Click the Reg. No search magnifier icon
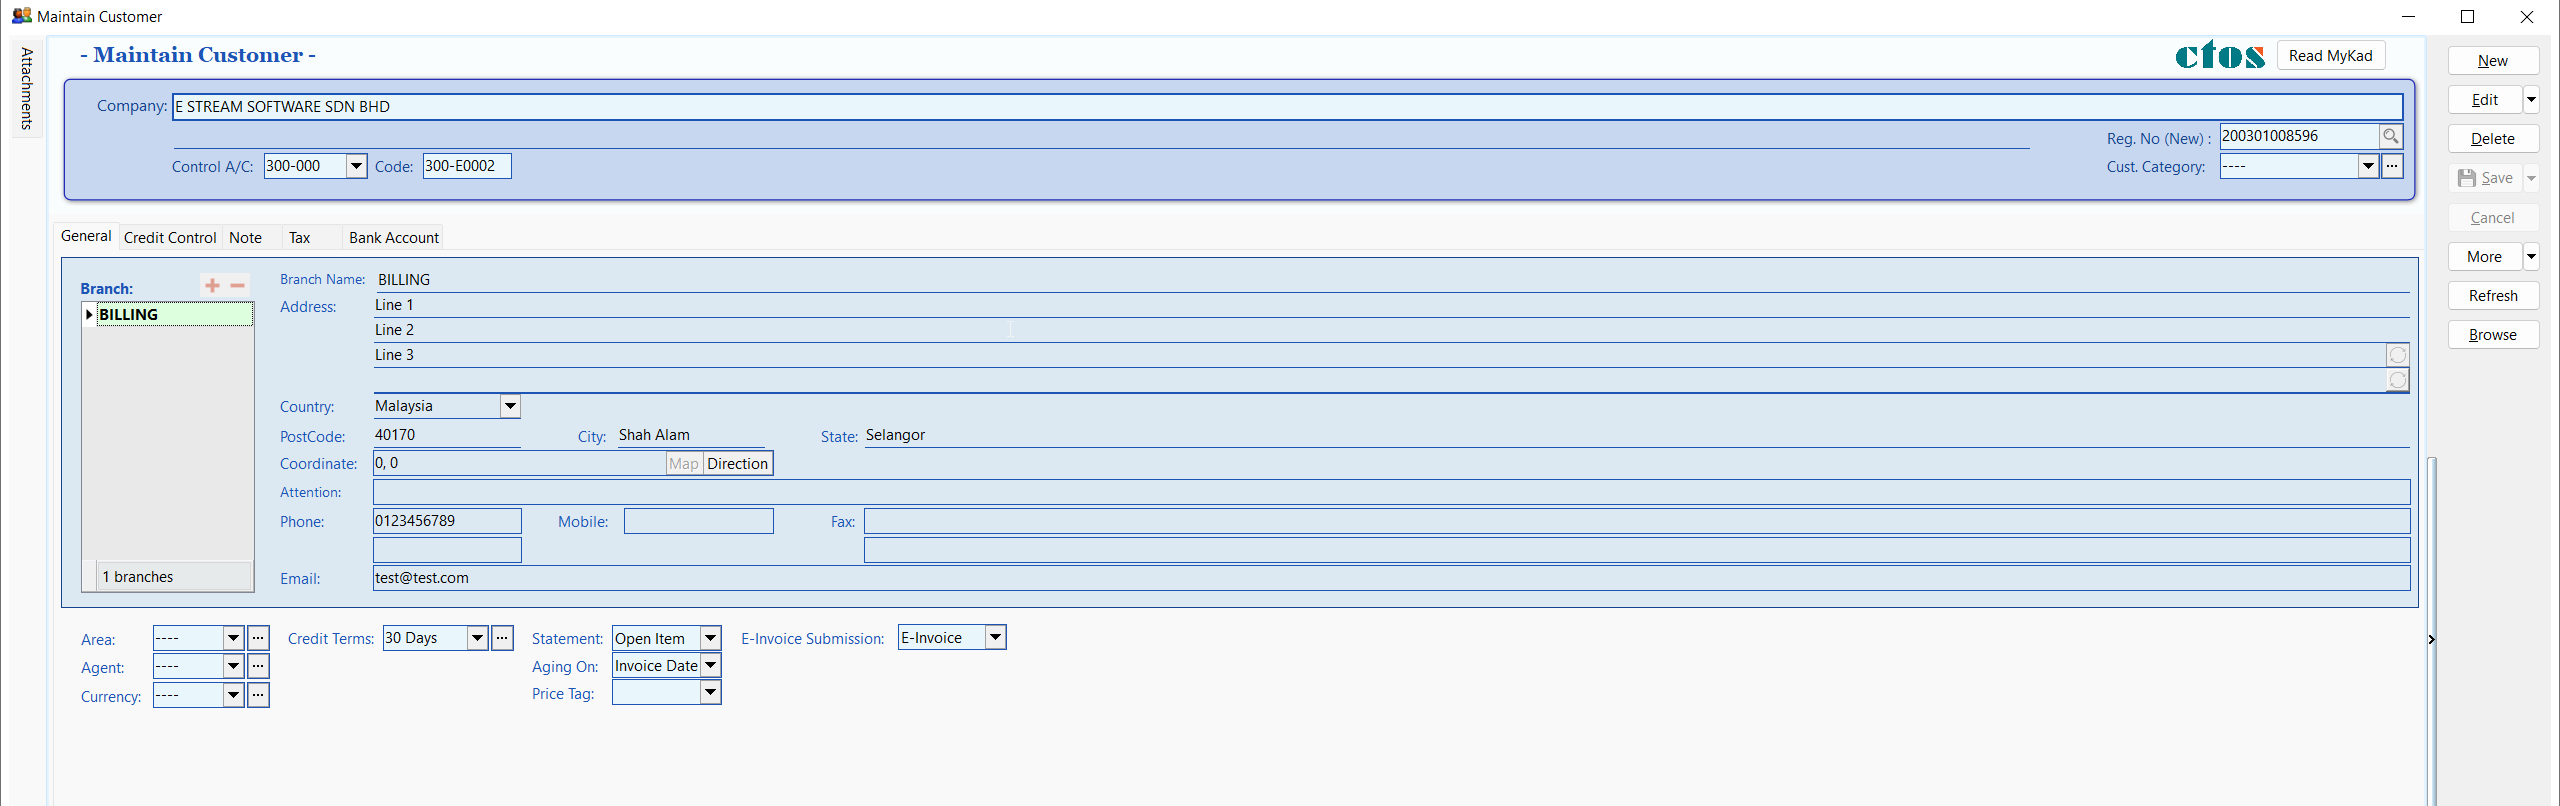Screen dimensions: 2560x806 pyautogui.click(x=2390, y=136)
